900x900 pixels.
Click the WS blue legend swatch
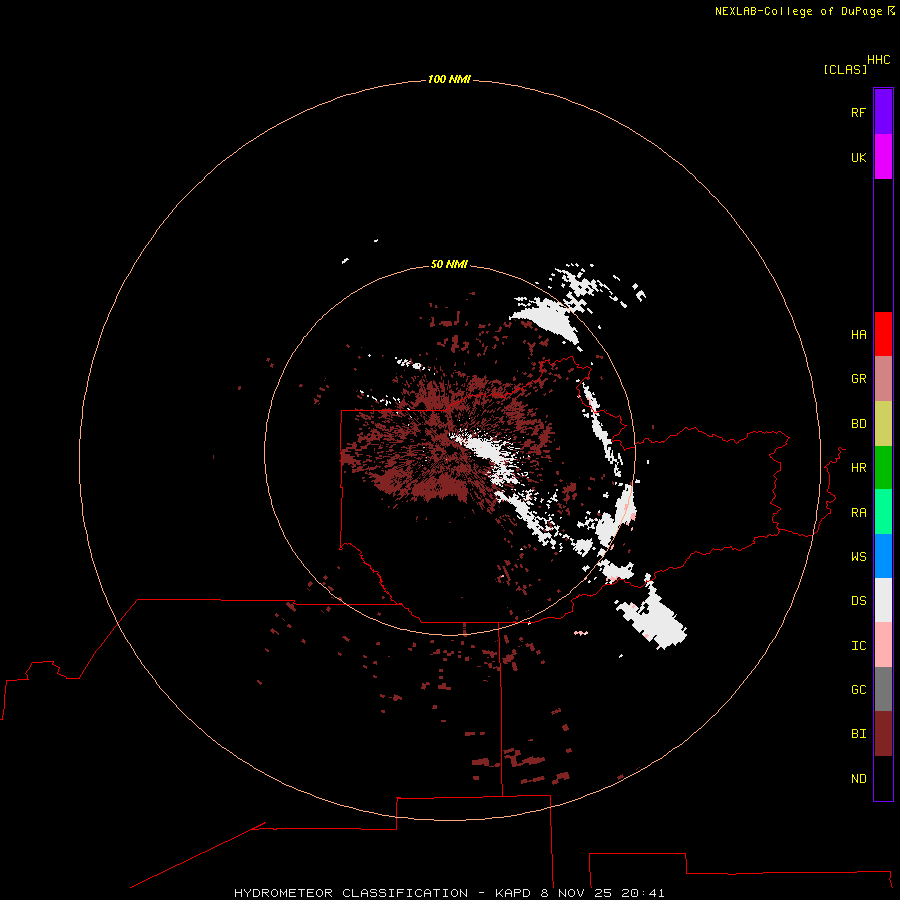click(883, 556)
